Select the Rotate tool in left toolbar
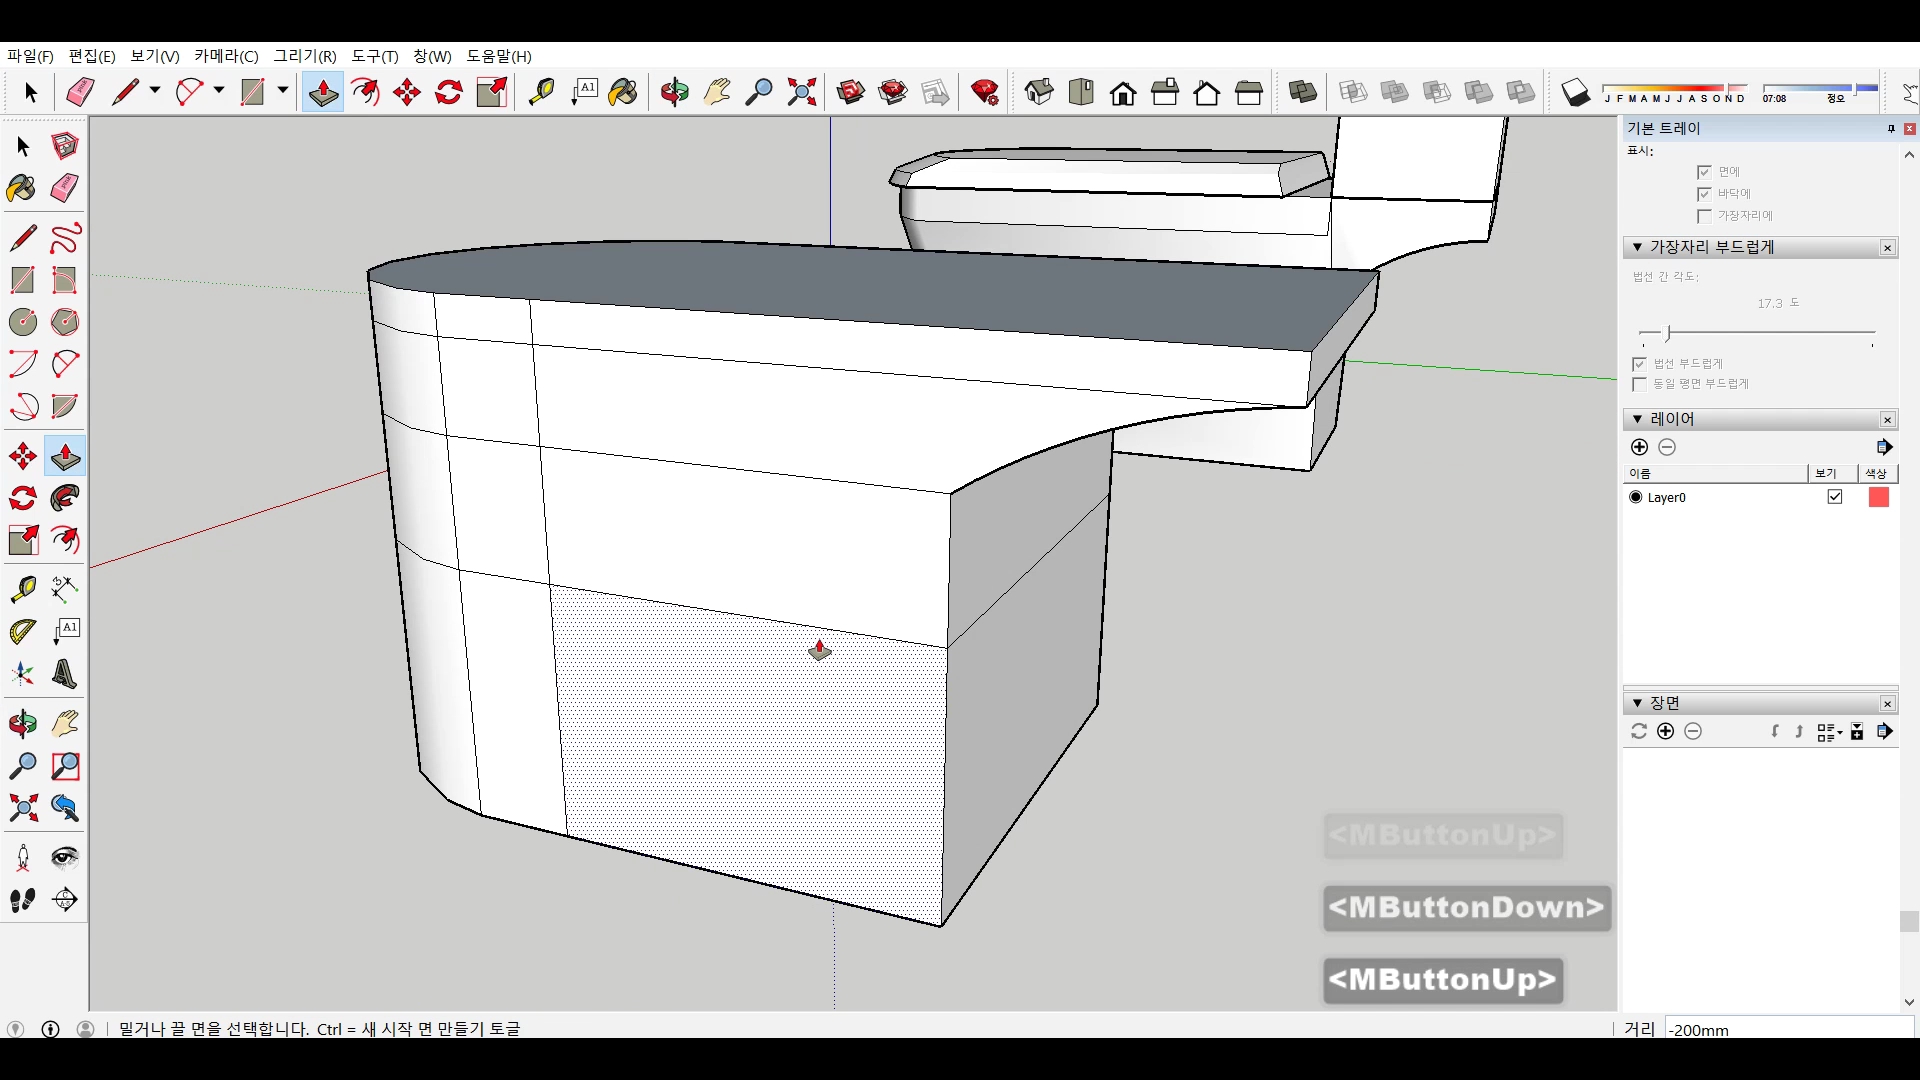The width and height of the screenshot is (1920, 1080). pyautogui.click(x=22, y=498)
